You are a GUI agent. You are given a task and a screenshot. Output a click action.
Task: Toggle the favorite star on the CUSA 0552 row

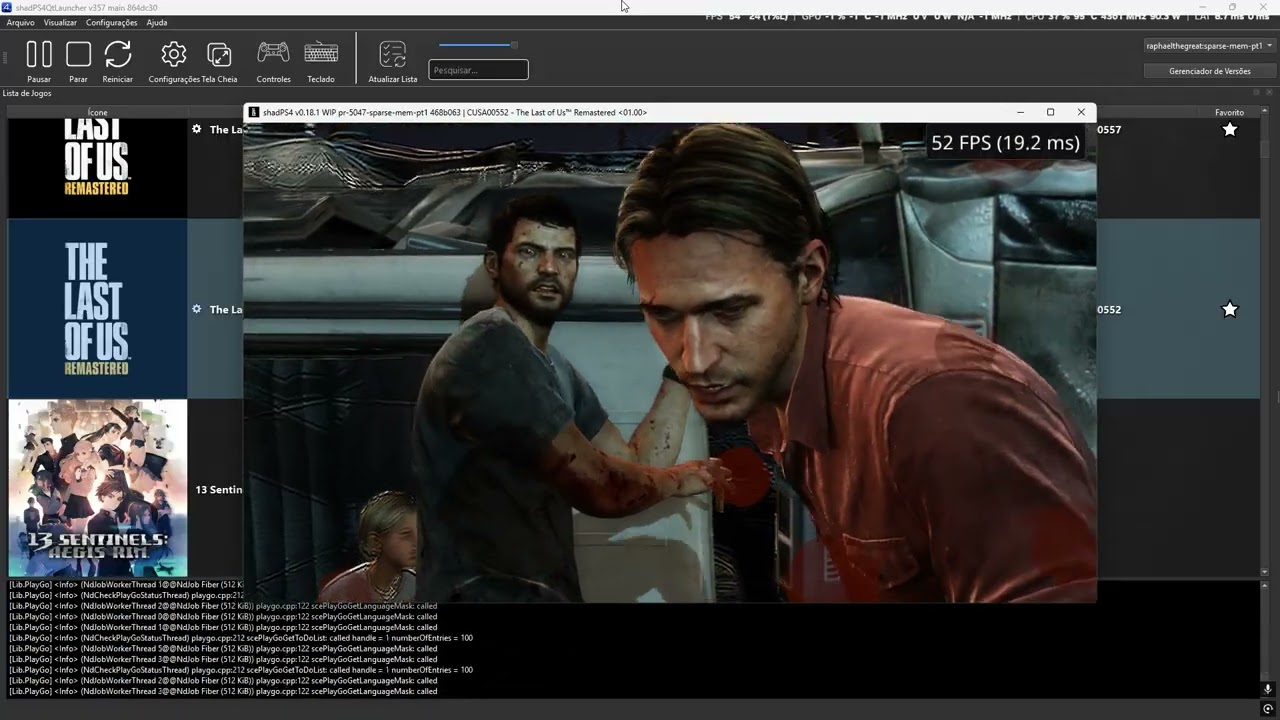[1230, 309]
